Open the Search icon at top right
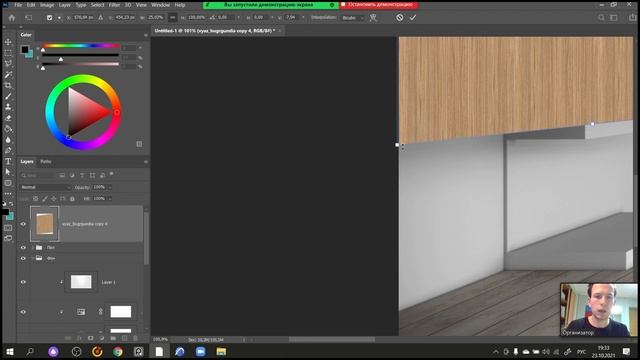This screenshot has width=640, height=360. click(601, 18)
